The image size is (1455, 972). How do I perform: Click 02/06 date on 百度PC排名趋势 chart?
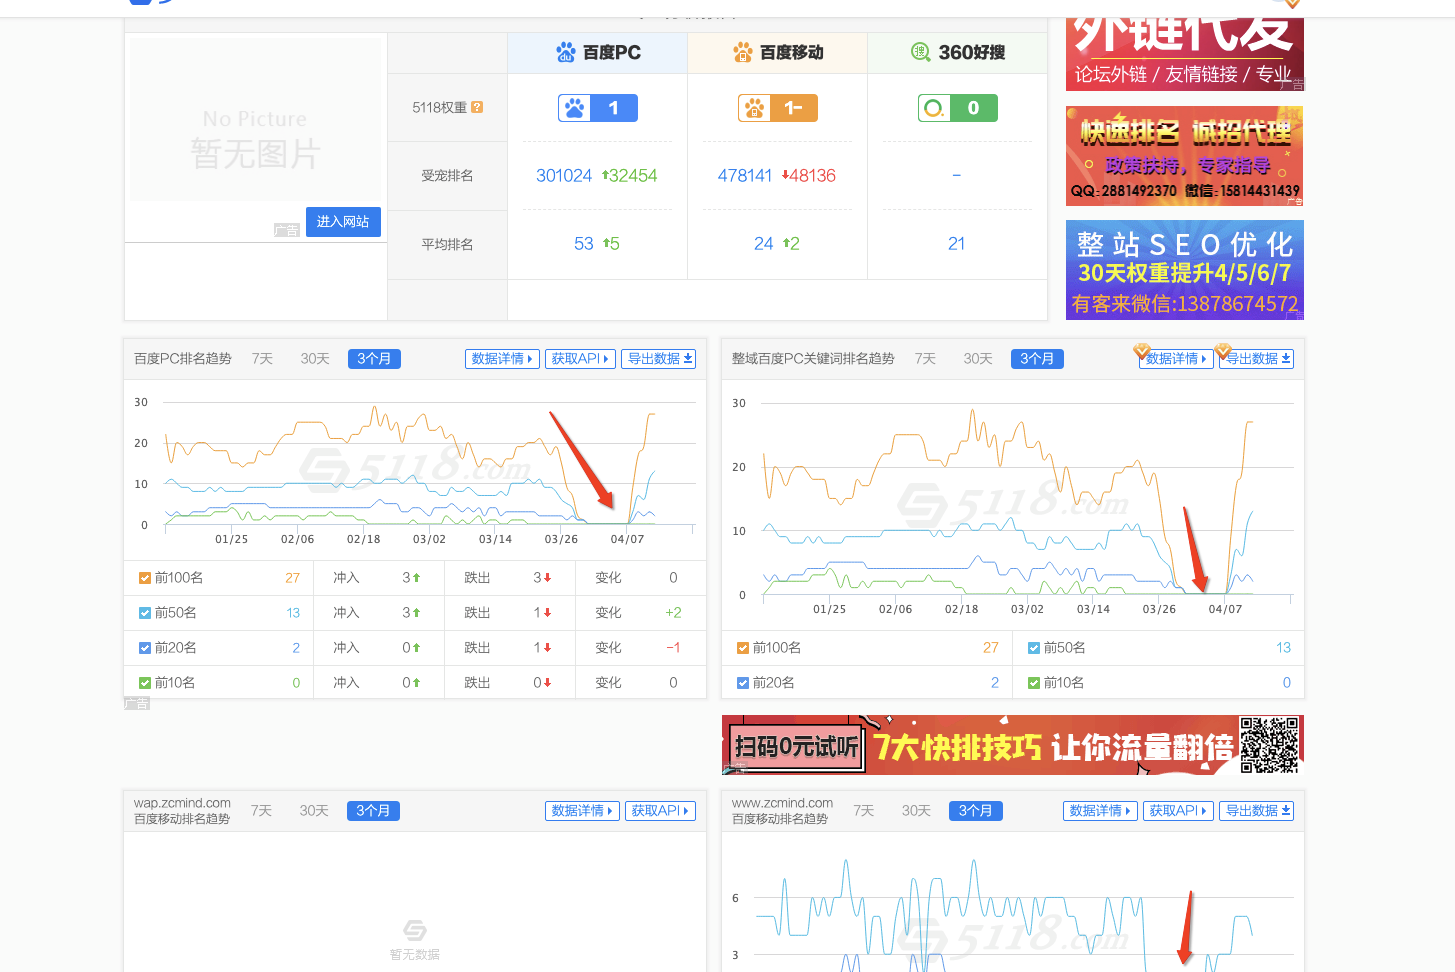pyautogui.click(x=297, y=539)
